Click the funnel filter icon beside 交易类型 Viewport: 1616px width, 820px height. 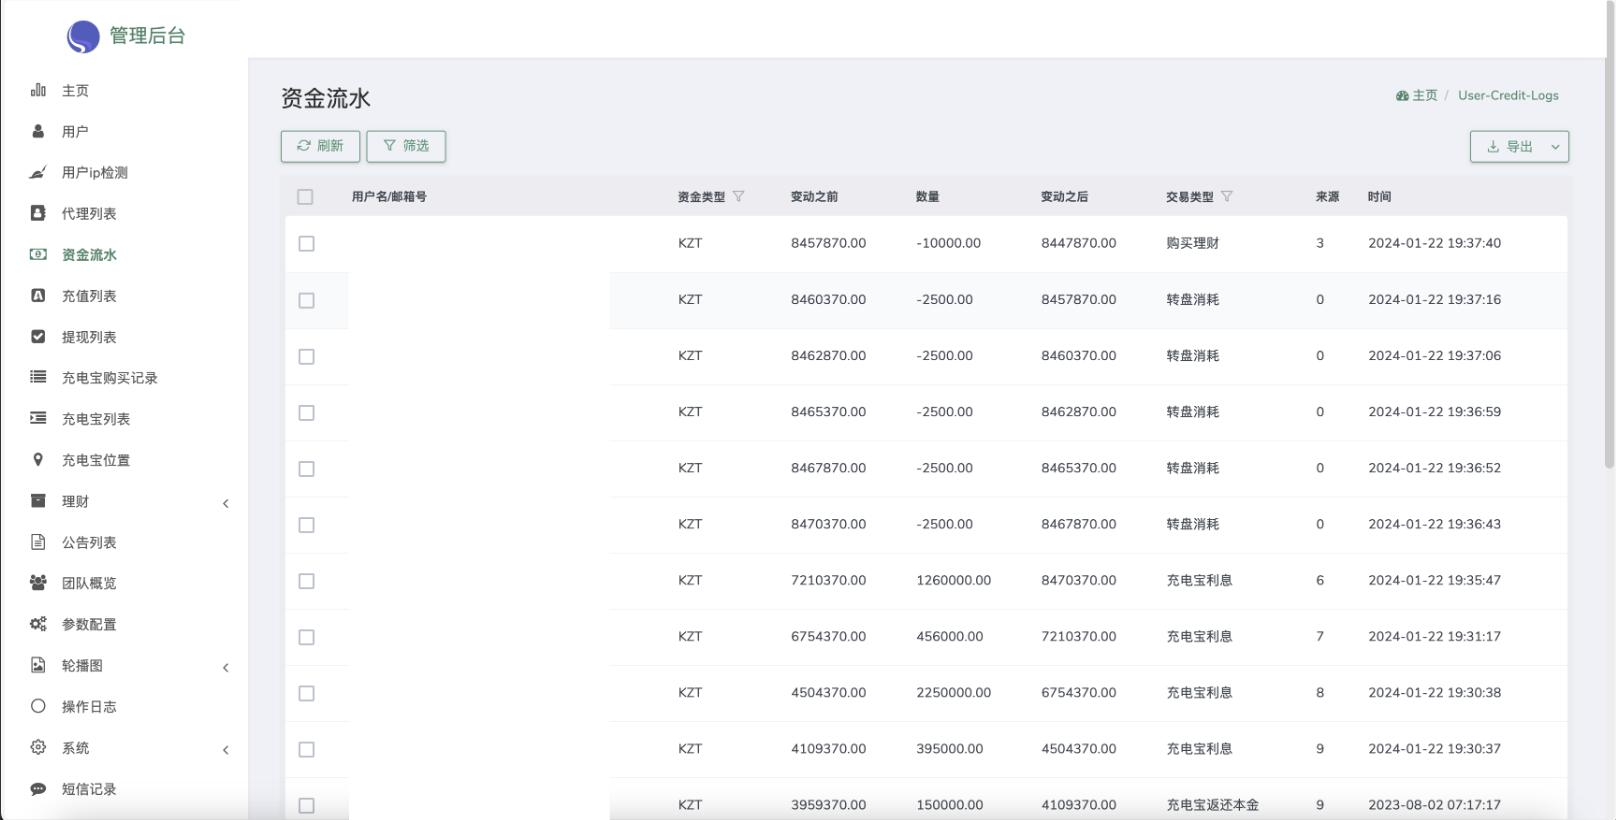tap(1227, 197)
